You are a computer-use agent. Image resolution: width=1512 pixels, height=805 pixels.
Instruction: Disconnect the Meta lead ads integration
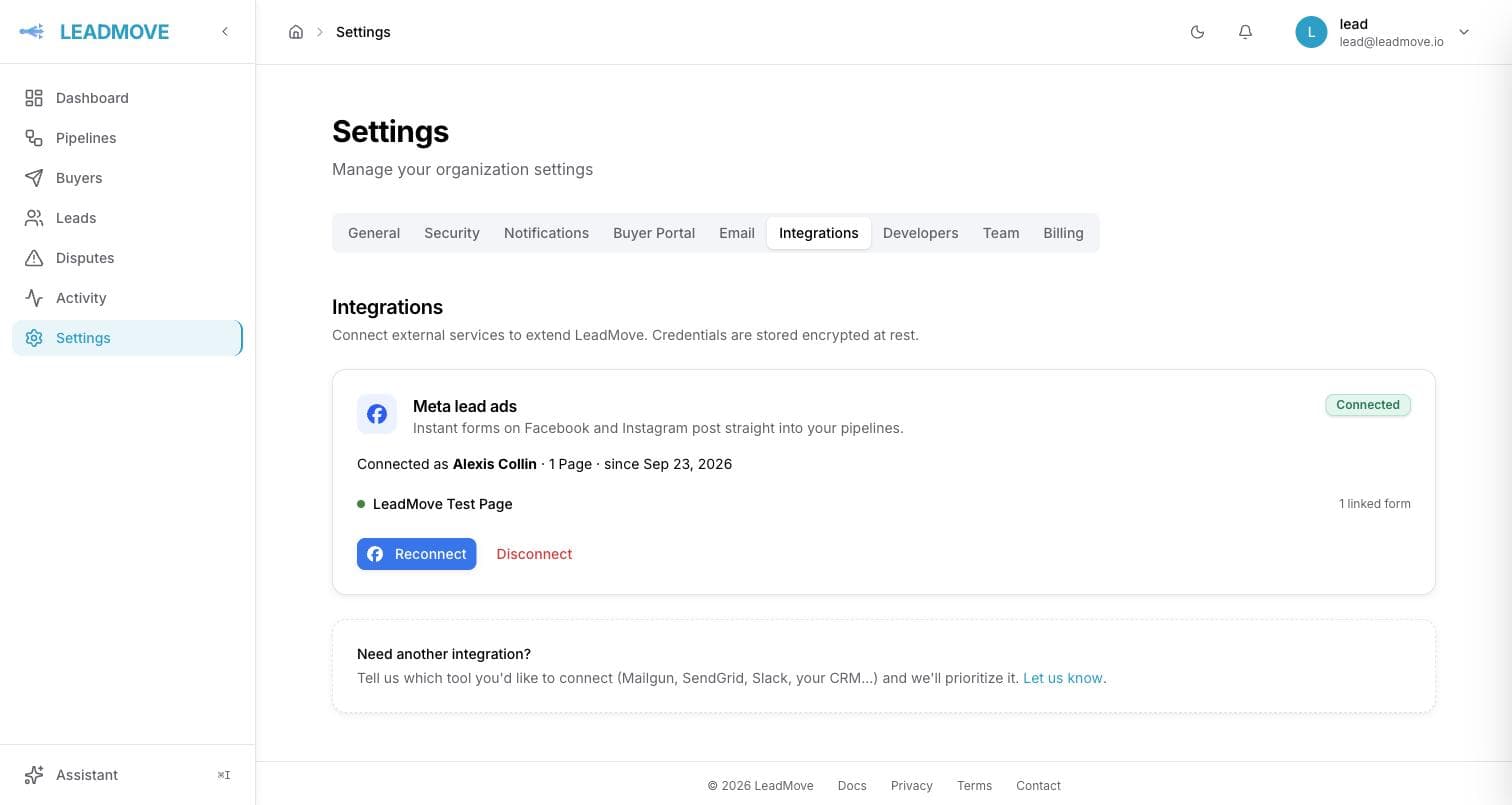tap(534, 554)
